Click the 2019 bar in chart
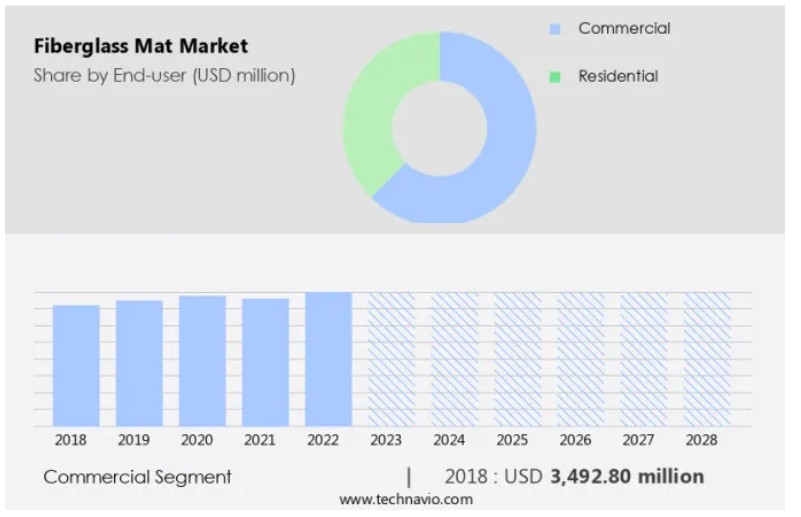This screenshot has height=517, width=801. tap(139, 363)
